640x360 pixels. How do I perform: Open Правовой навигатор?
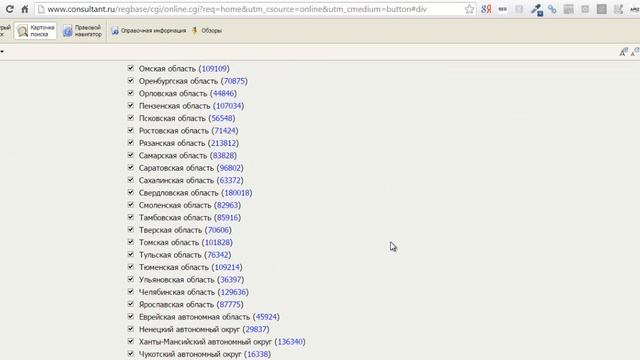coord(82,31)
